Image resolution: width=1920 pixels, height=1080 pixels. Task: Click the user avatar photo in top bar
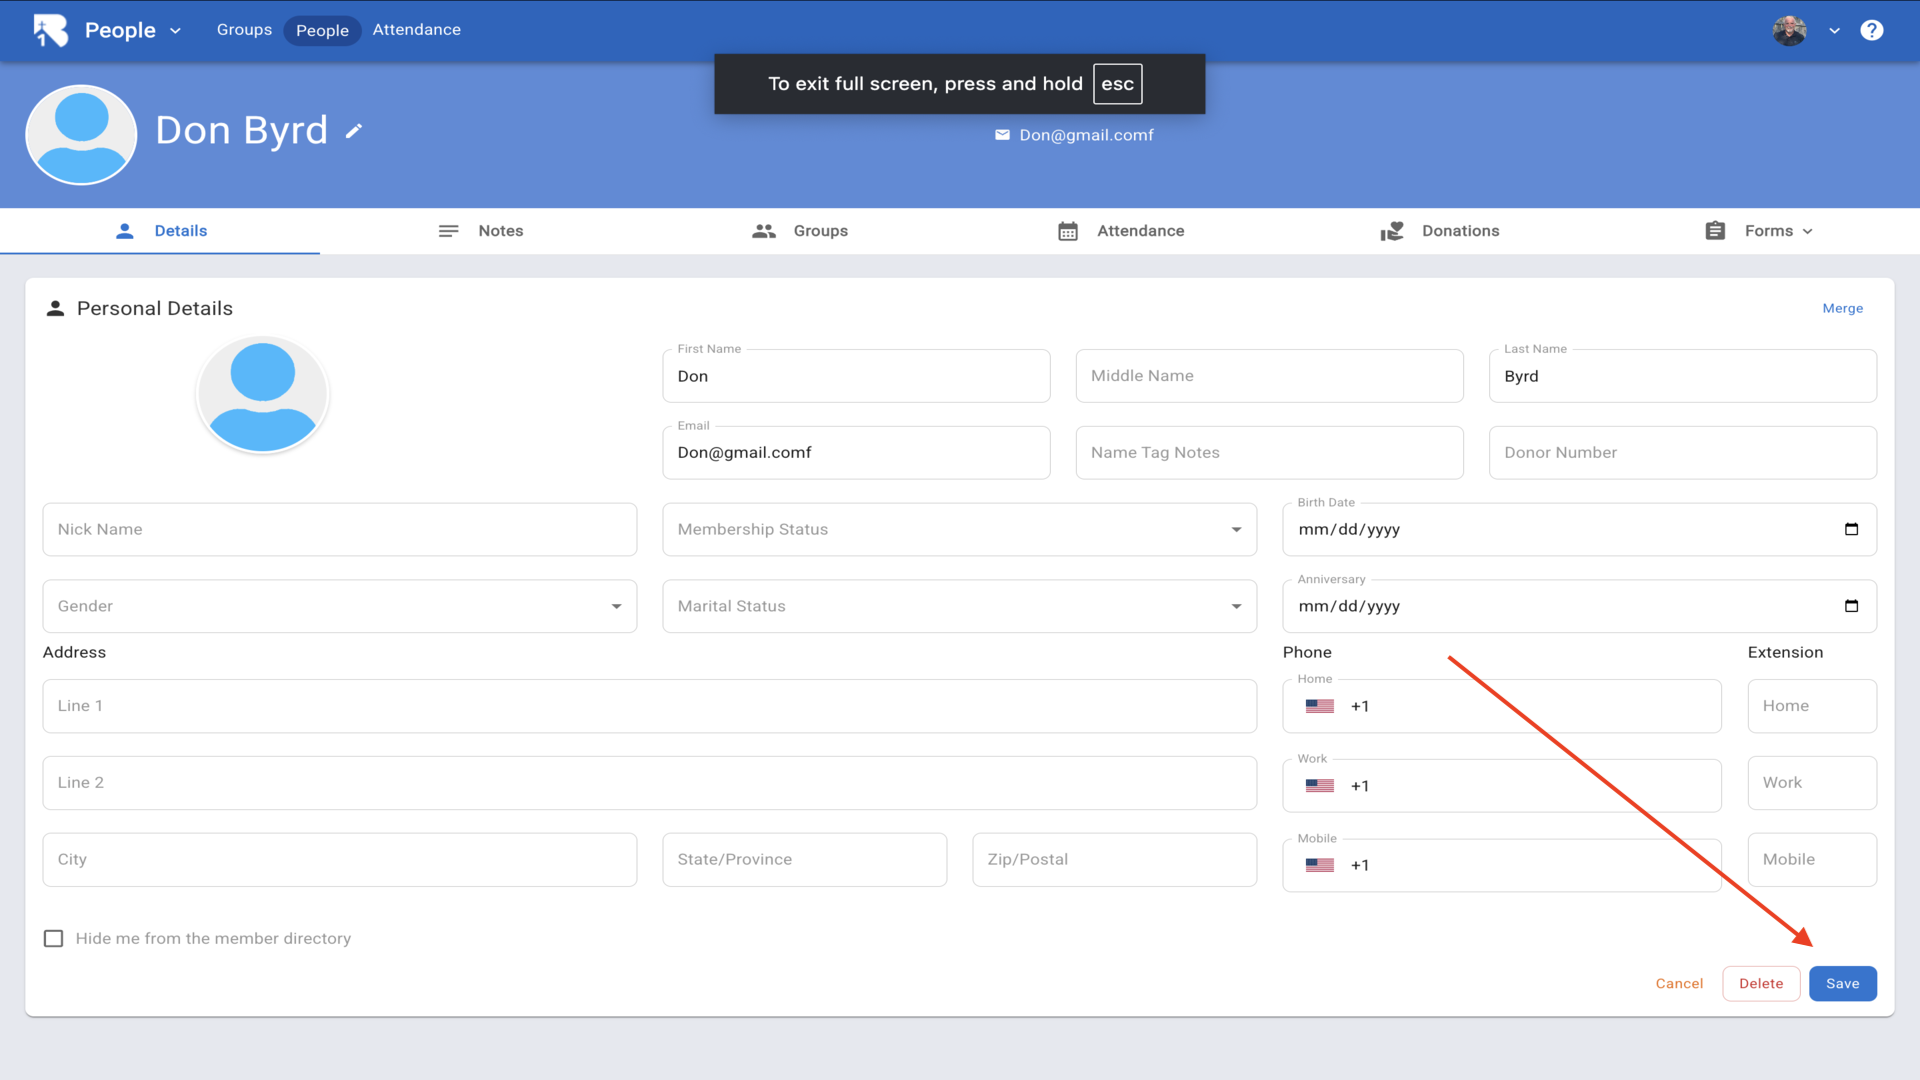[x=1789, y=30]
